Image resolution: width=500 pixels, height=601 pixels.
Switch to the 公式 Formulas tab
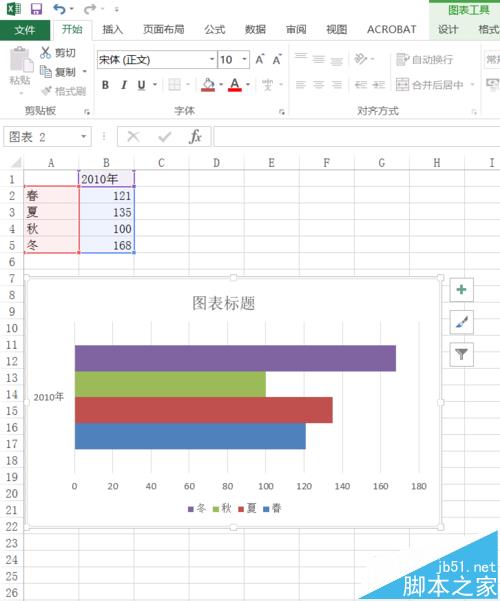tap(215, 30)
